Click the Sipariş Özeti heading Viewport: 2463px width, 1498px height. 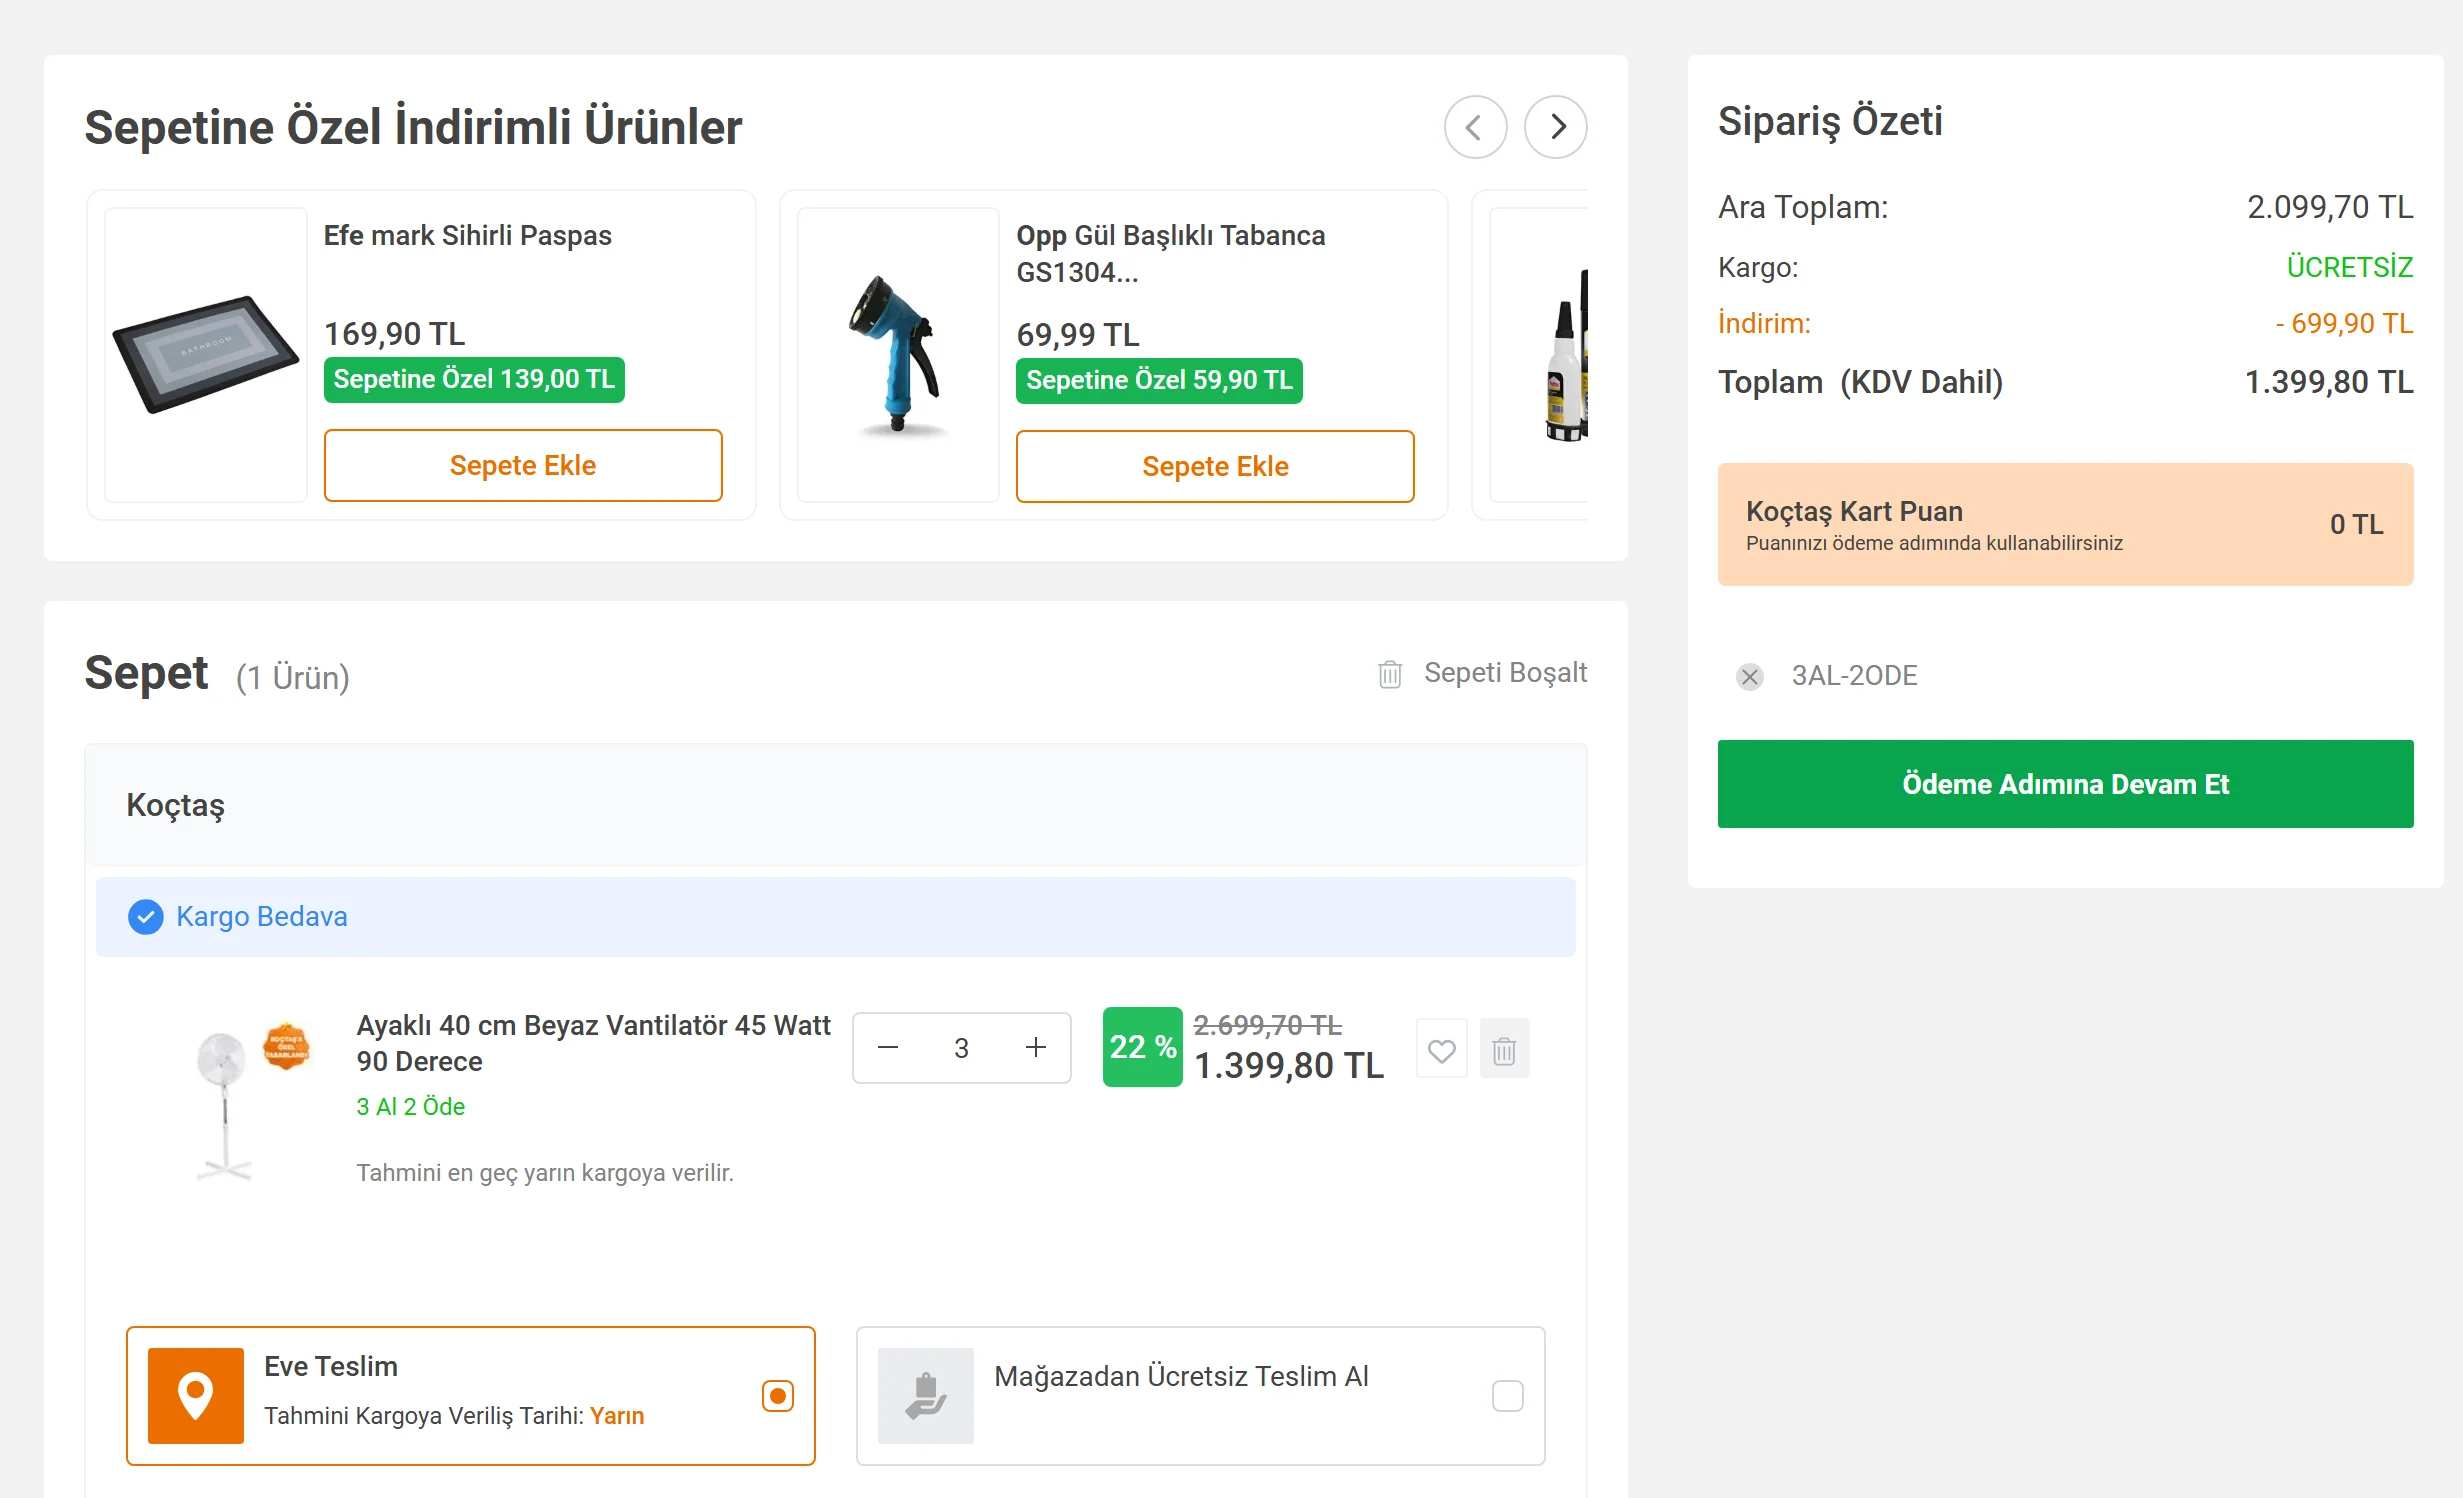[1830, 122]
